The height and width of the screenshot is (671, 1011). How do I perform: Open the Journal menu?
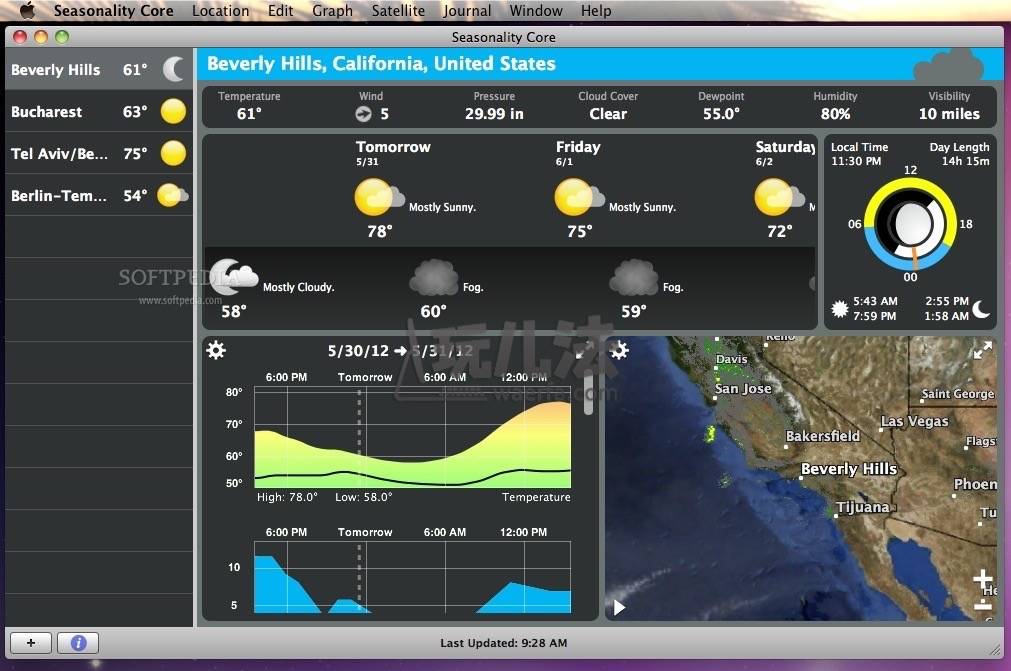[467, 11]
